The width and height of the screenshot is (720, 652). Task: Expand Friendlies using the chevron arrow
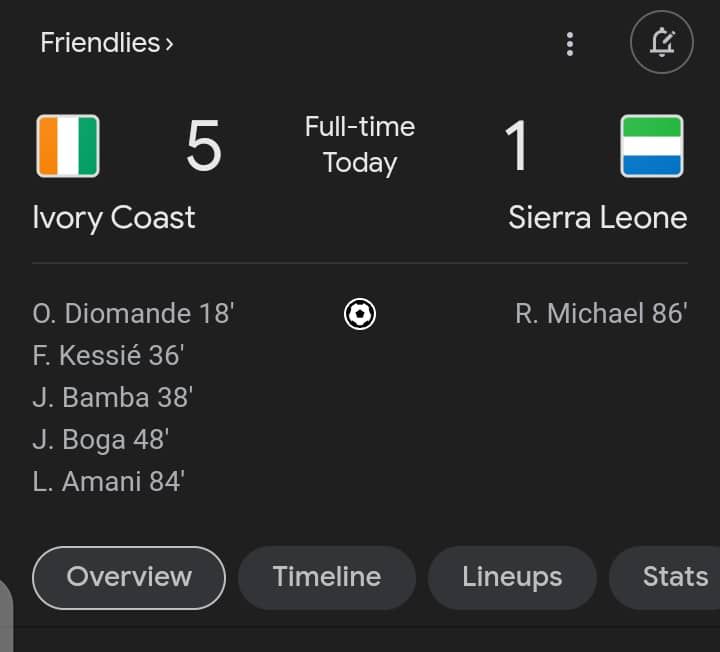click(x=169, y=44)
